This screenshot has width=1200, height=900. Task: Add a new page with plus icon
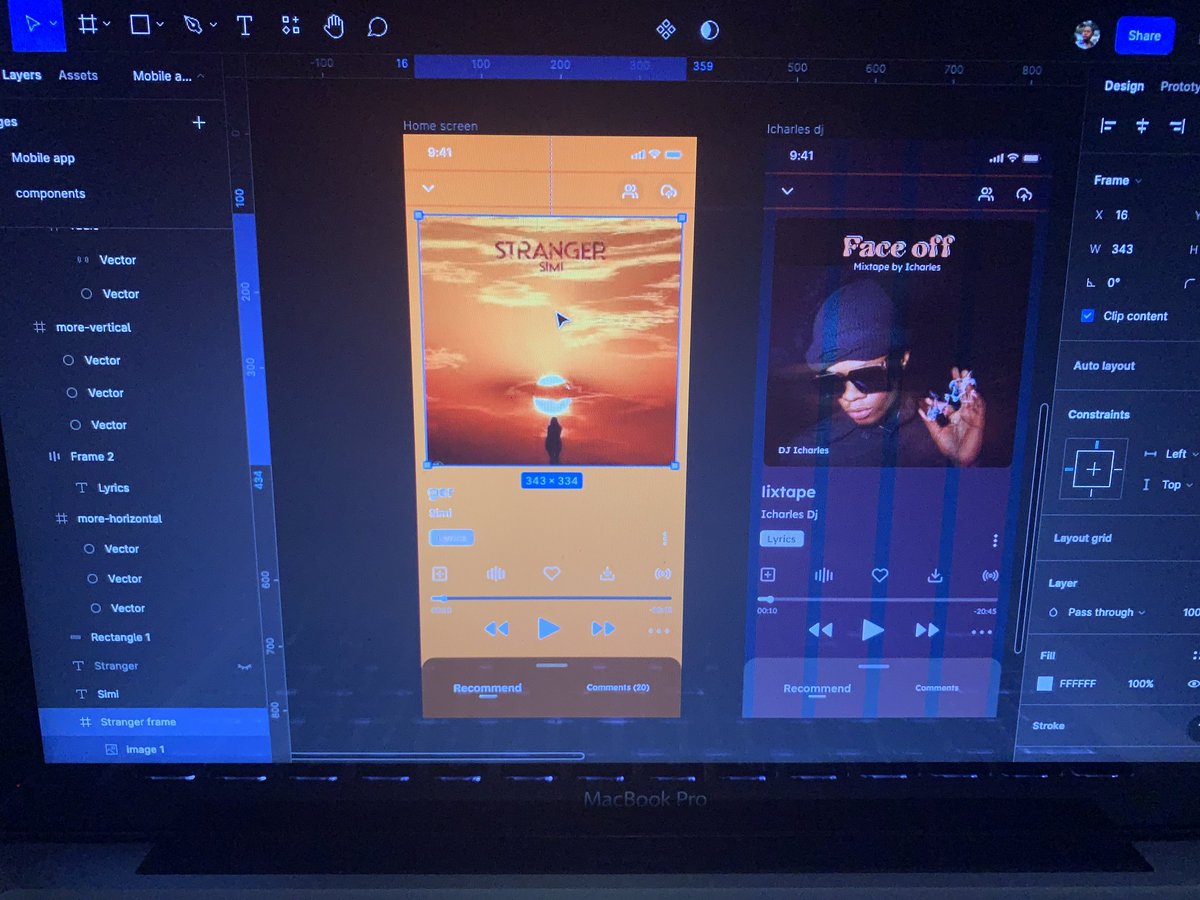pyautogui.click(x=199, y=122)
